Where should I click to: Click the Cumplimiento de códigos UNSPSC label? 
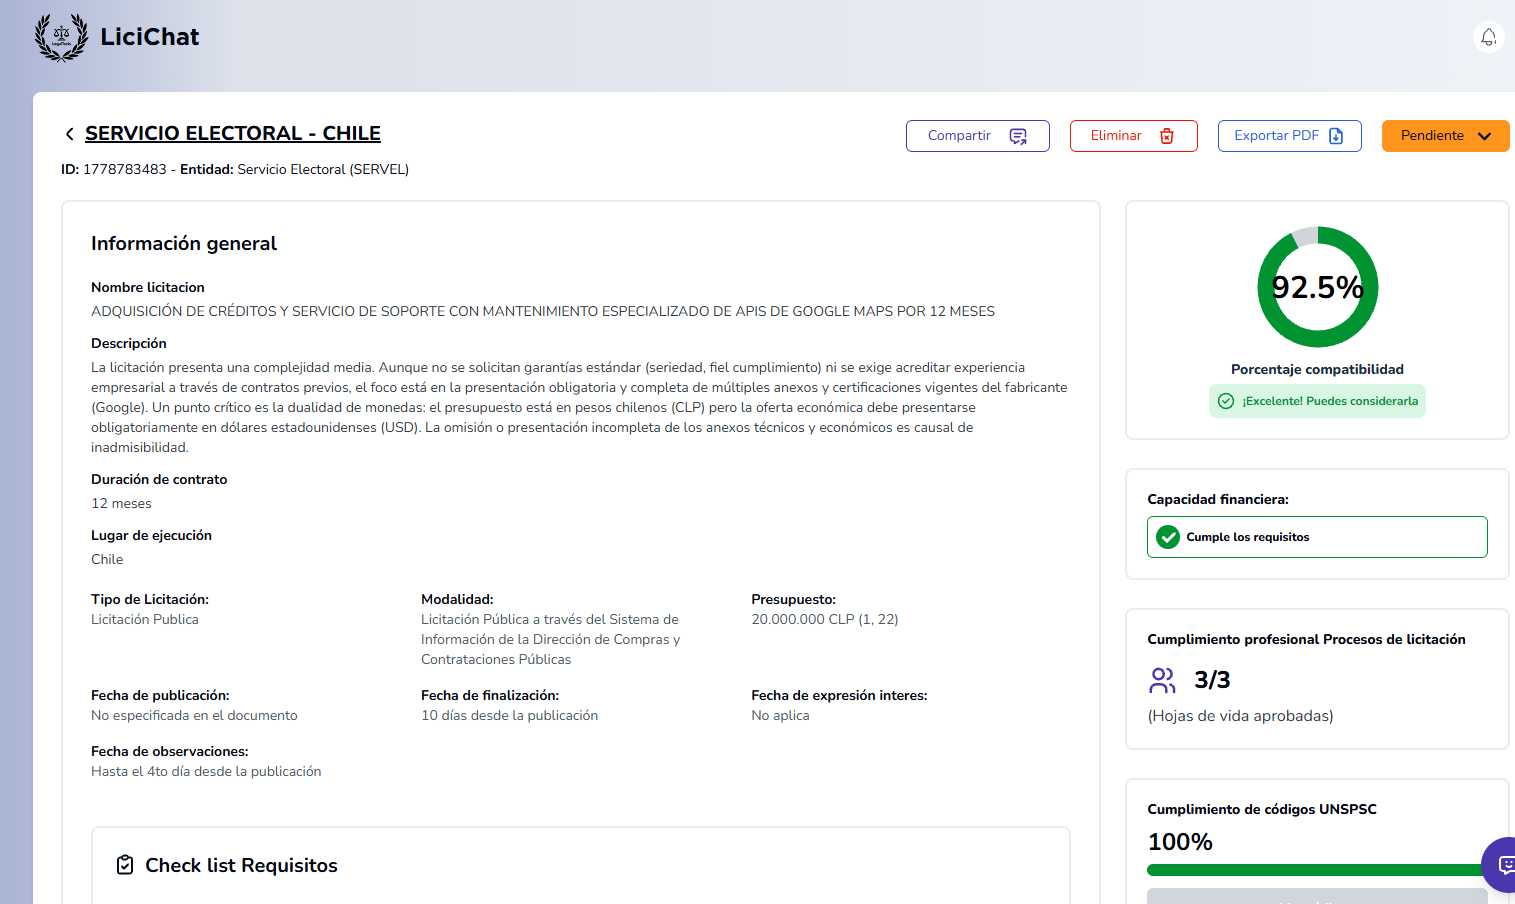coord(1262,809)
